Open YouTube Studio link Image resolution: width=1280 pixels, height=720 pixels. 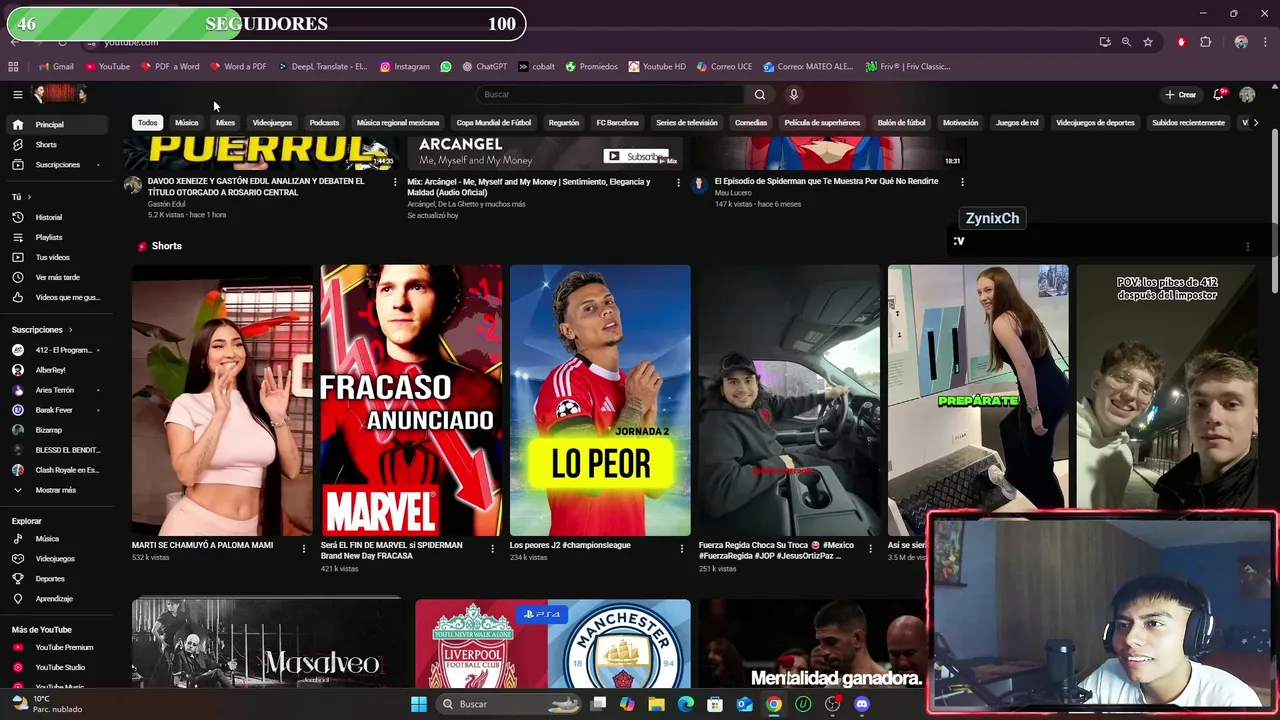pos(57,667)
